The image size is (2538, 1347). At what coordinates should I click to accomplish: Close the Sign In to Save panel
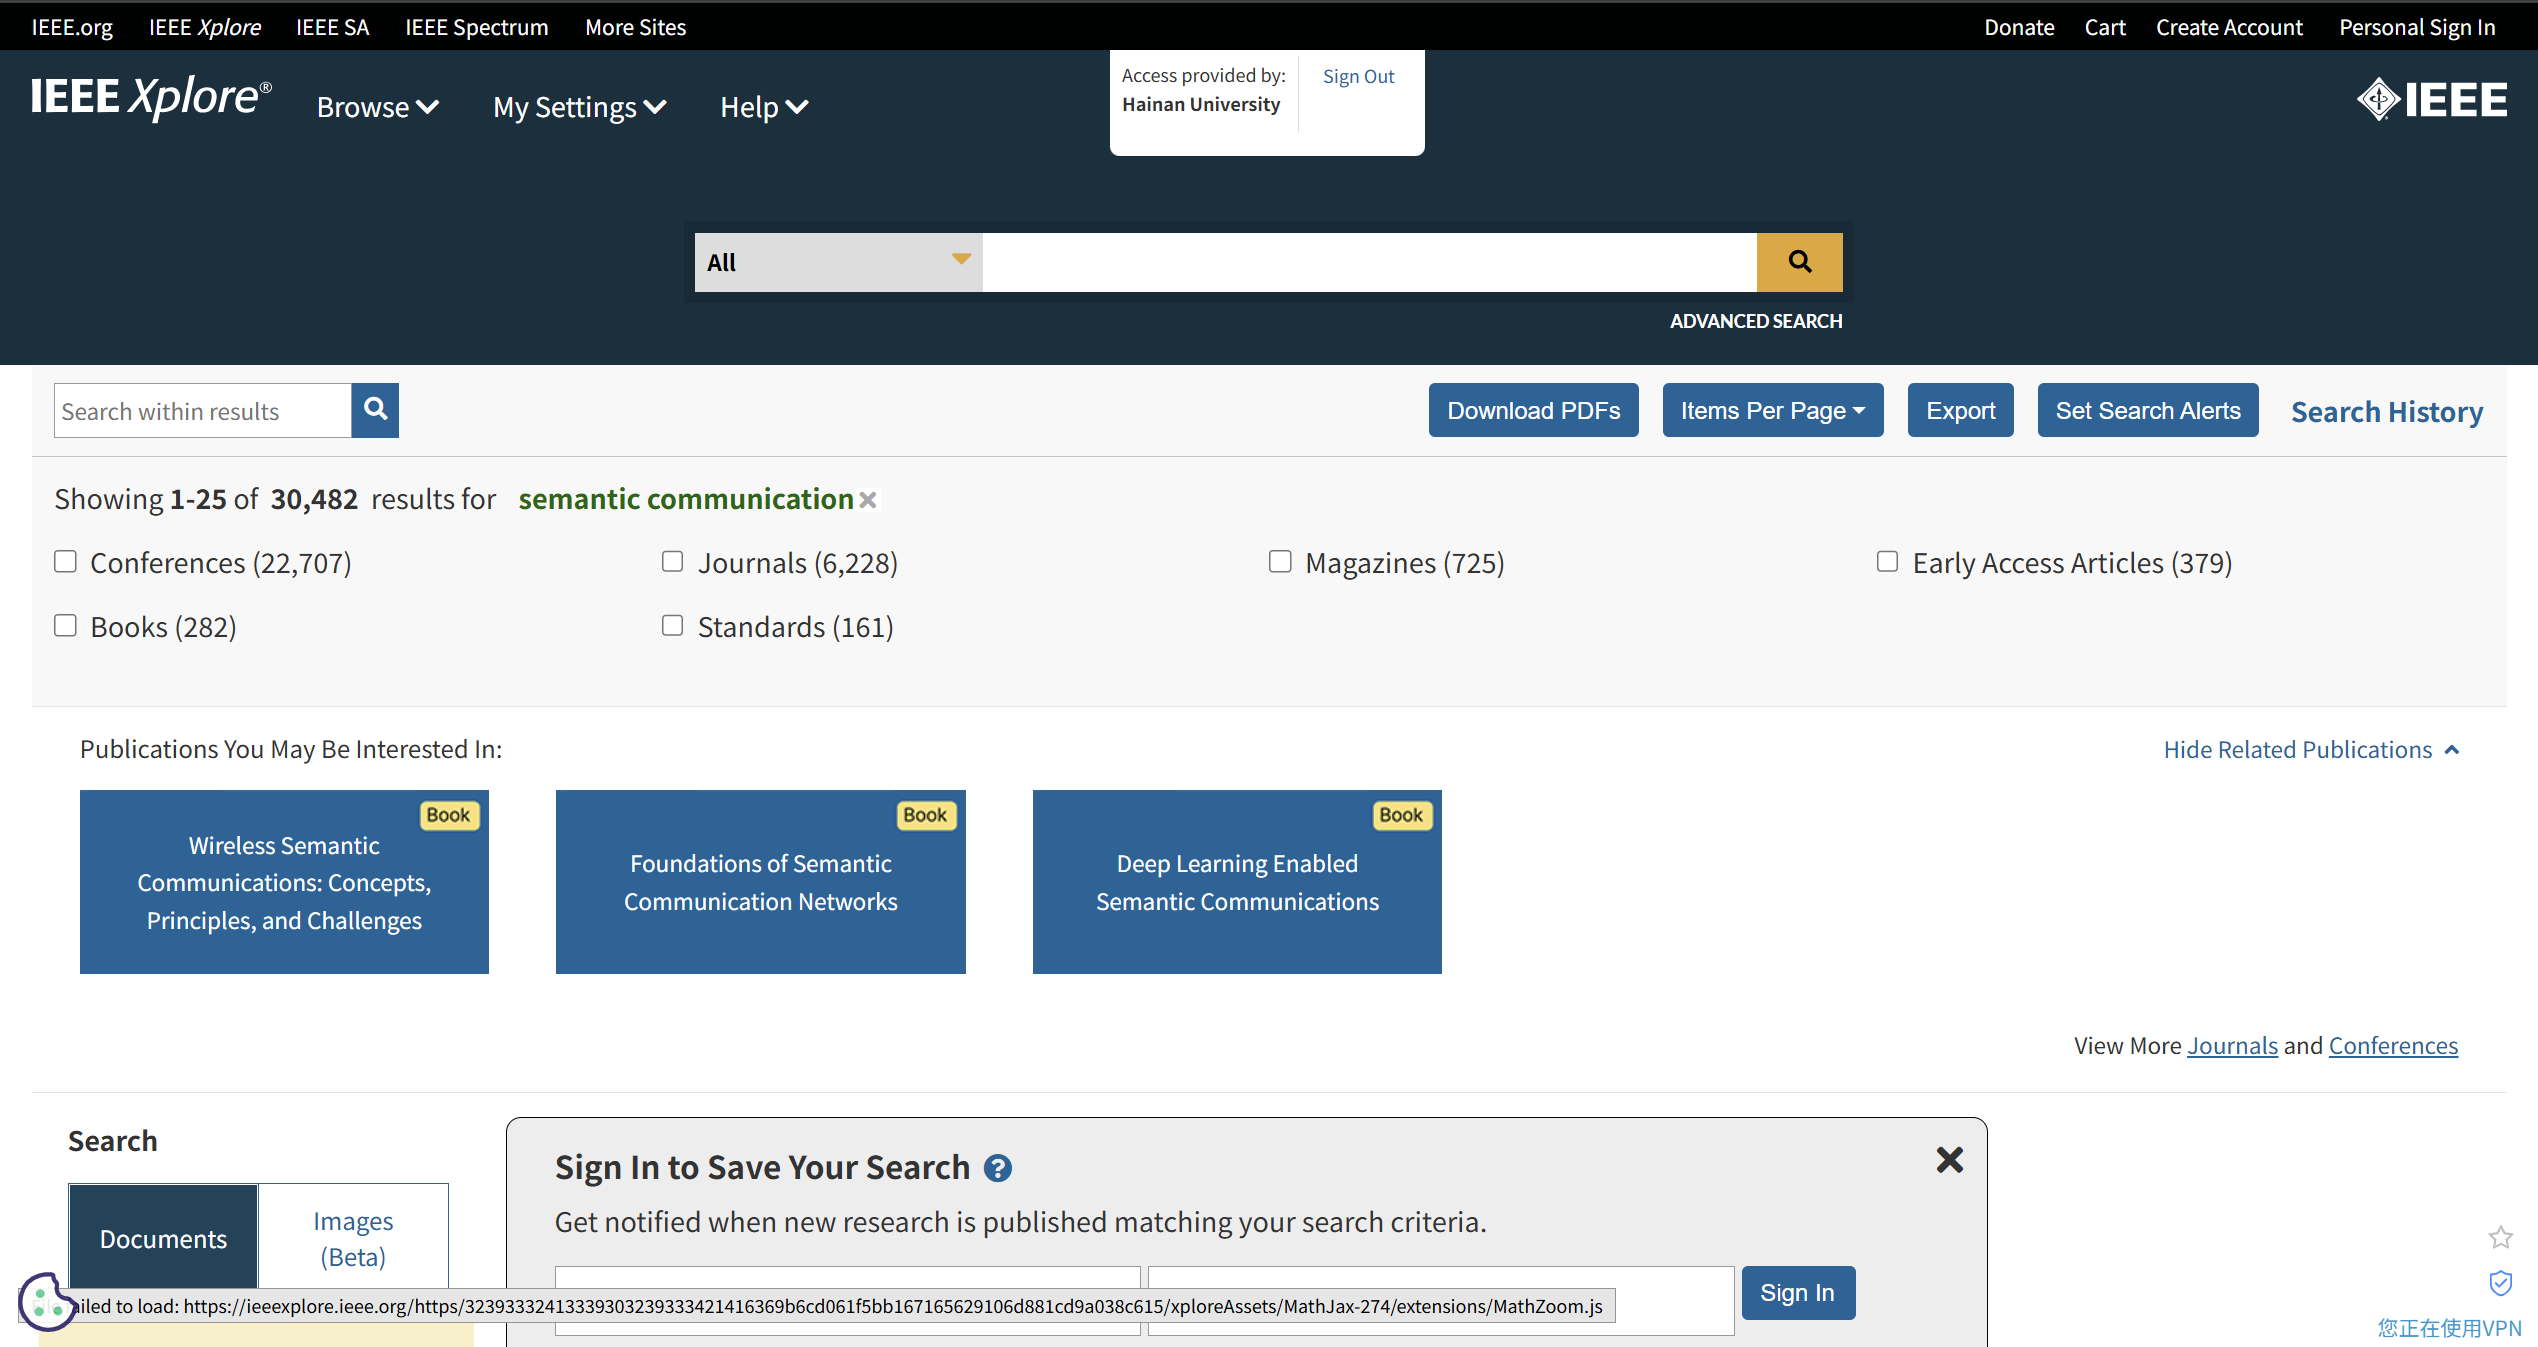point(1949,1160)
